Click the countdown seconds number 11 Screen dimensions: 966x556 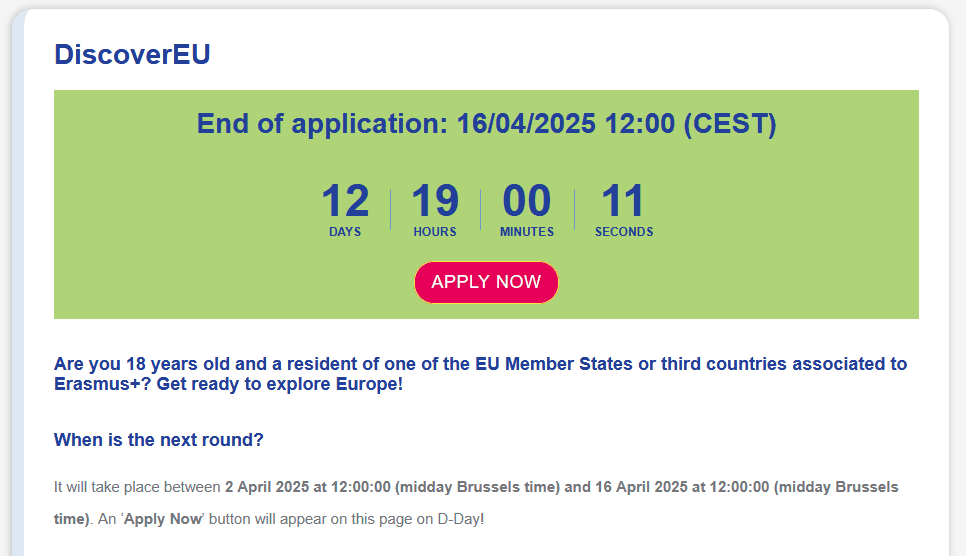point(623,202)
